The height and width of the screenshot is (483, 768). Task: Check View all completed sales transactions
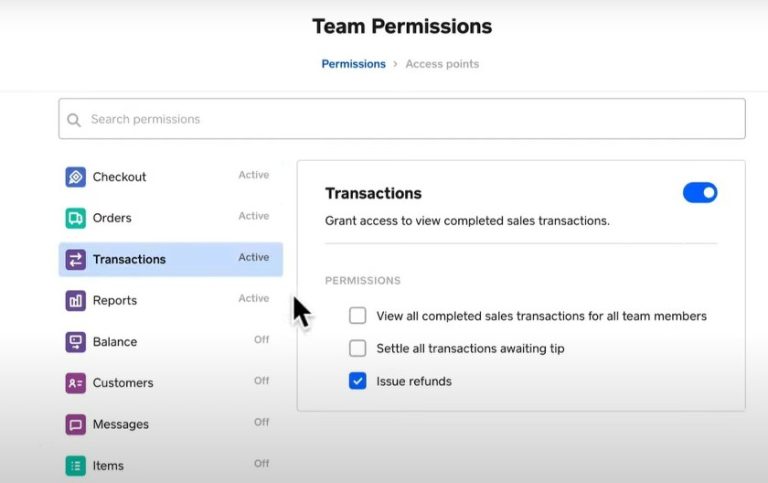pos(358,316)
